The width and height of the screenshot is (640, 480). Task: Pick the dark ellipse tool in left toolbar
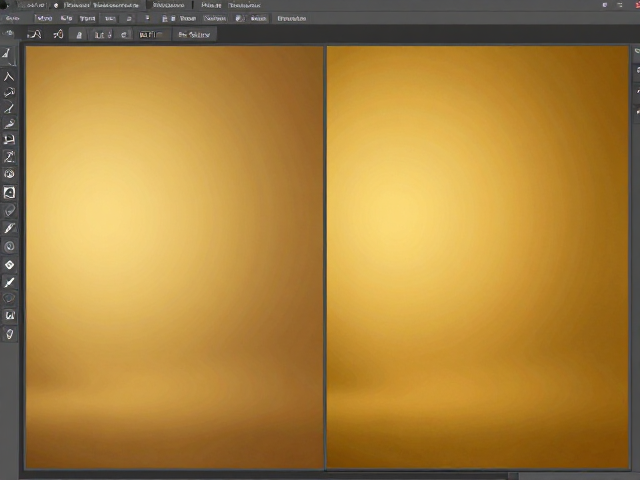click(9, 298)
